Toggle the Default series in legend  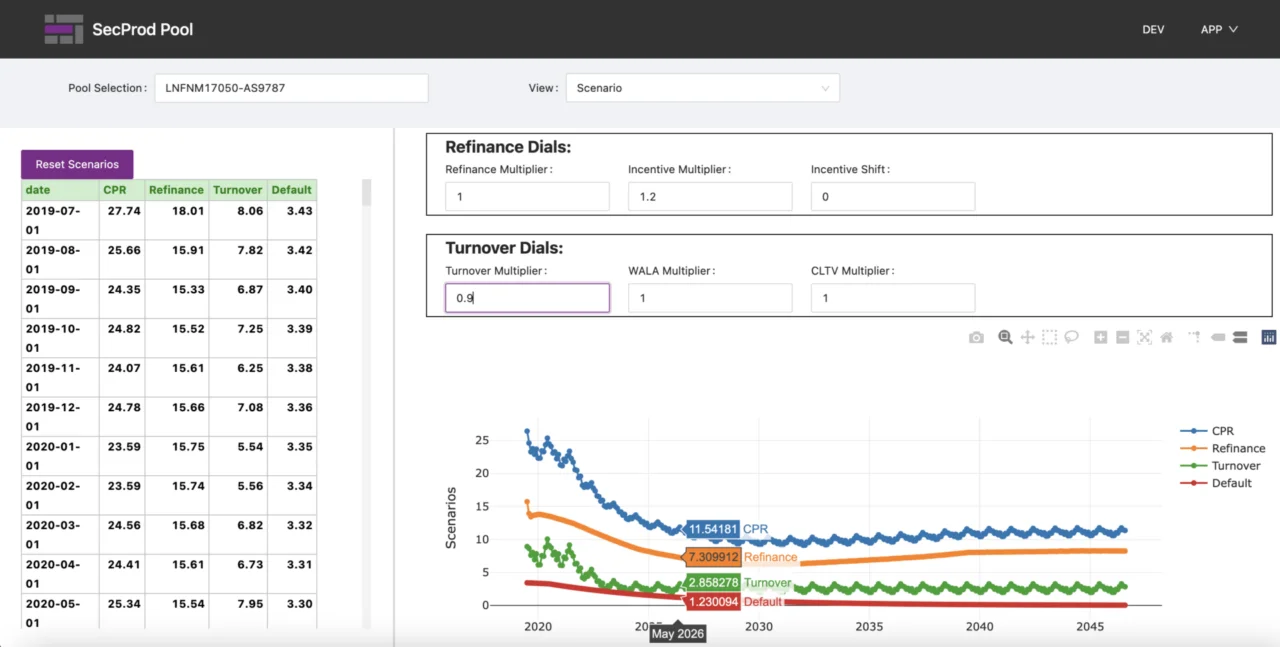coord(1231,483)
